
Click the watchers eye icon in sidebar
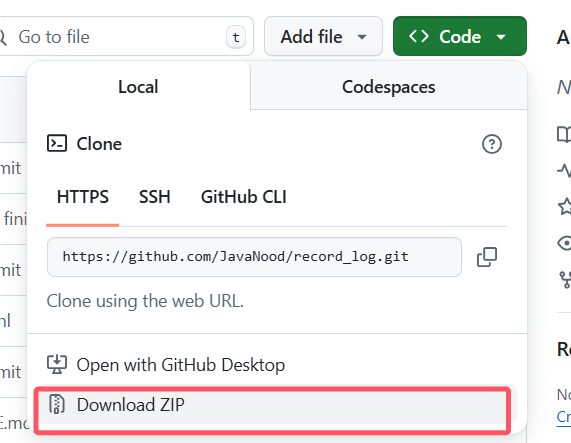pos(564,243)
